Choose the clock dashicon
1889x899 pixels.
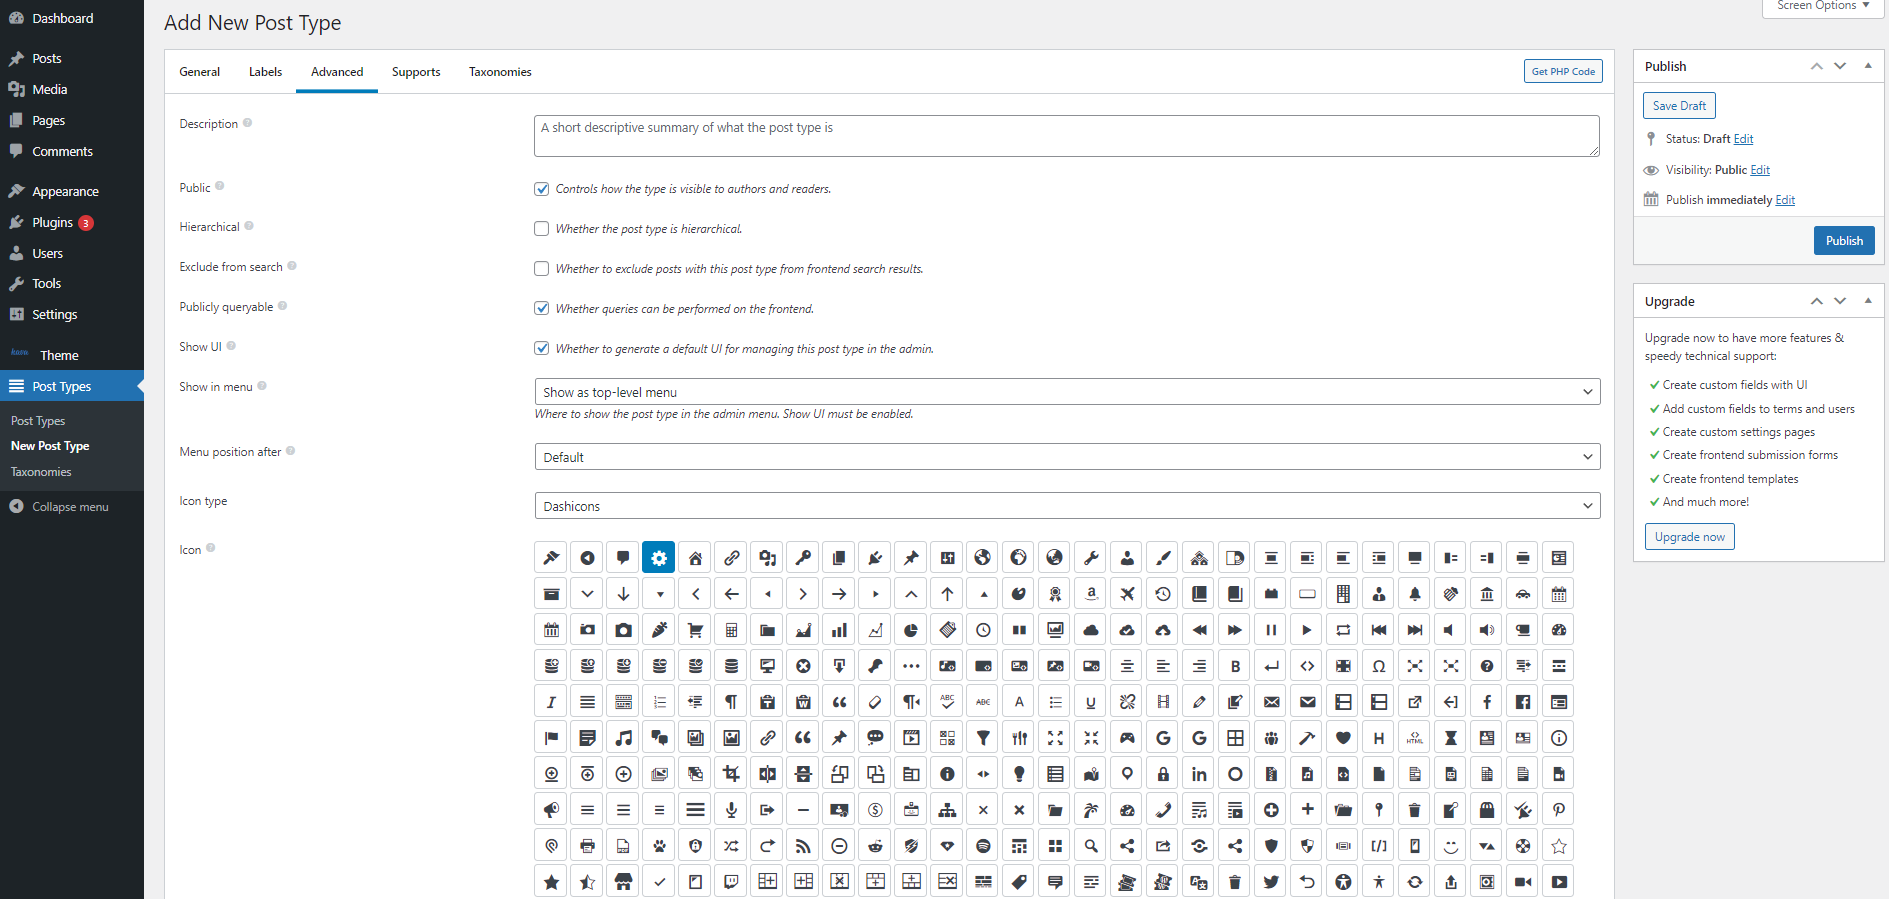983,630
